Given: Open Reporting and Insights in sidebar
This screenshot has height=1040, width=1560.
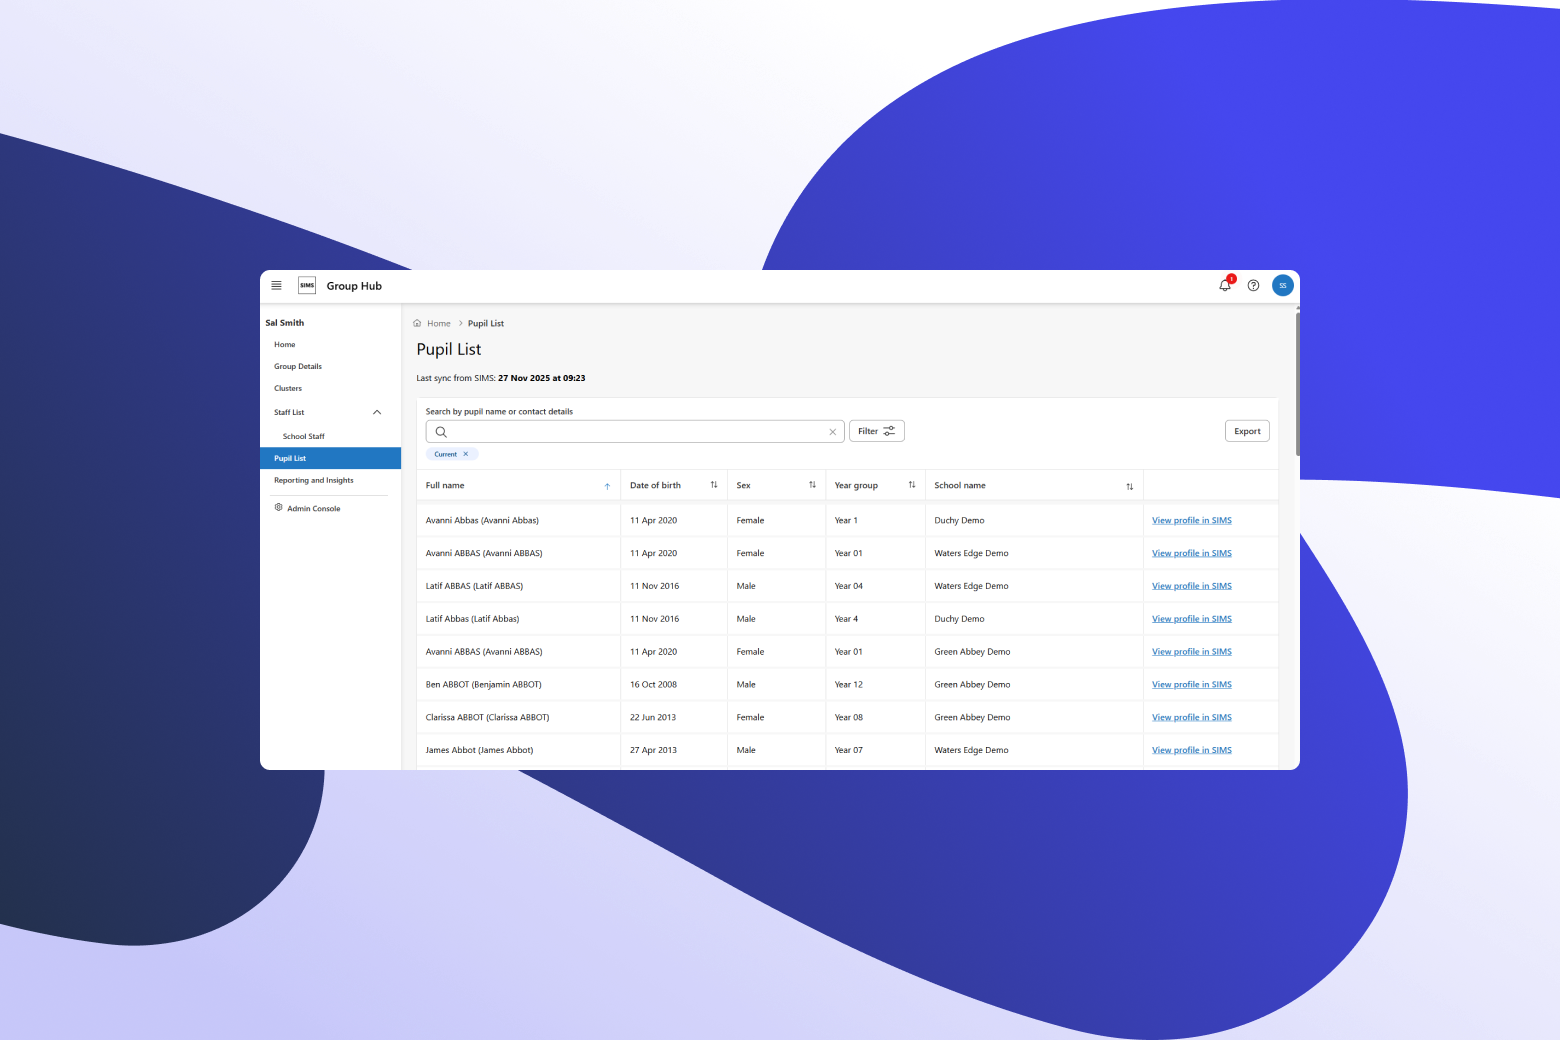Looking at the screenshot, I should point(314,481).
